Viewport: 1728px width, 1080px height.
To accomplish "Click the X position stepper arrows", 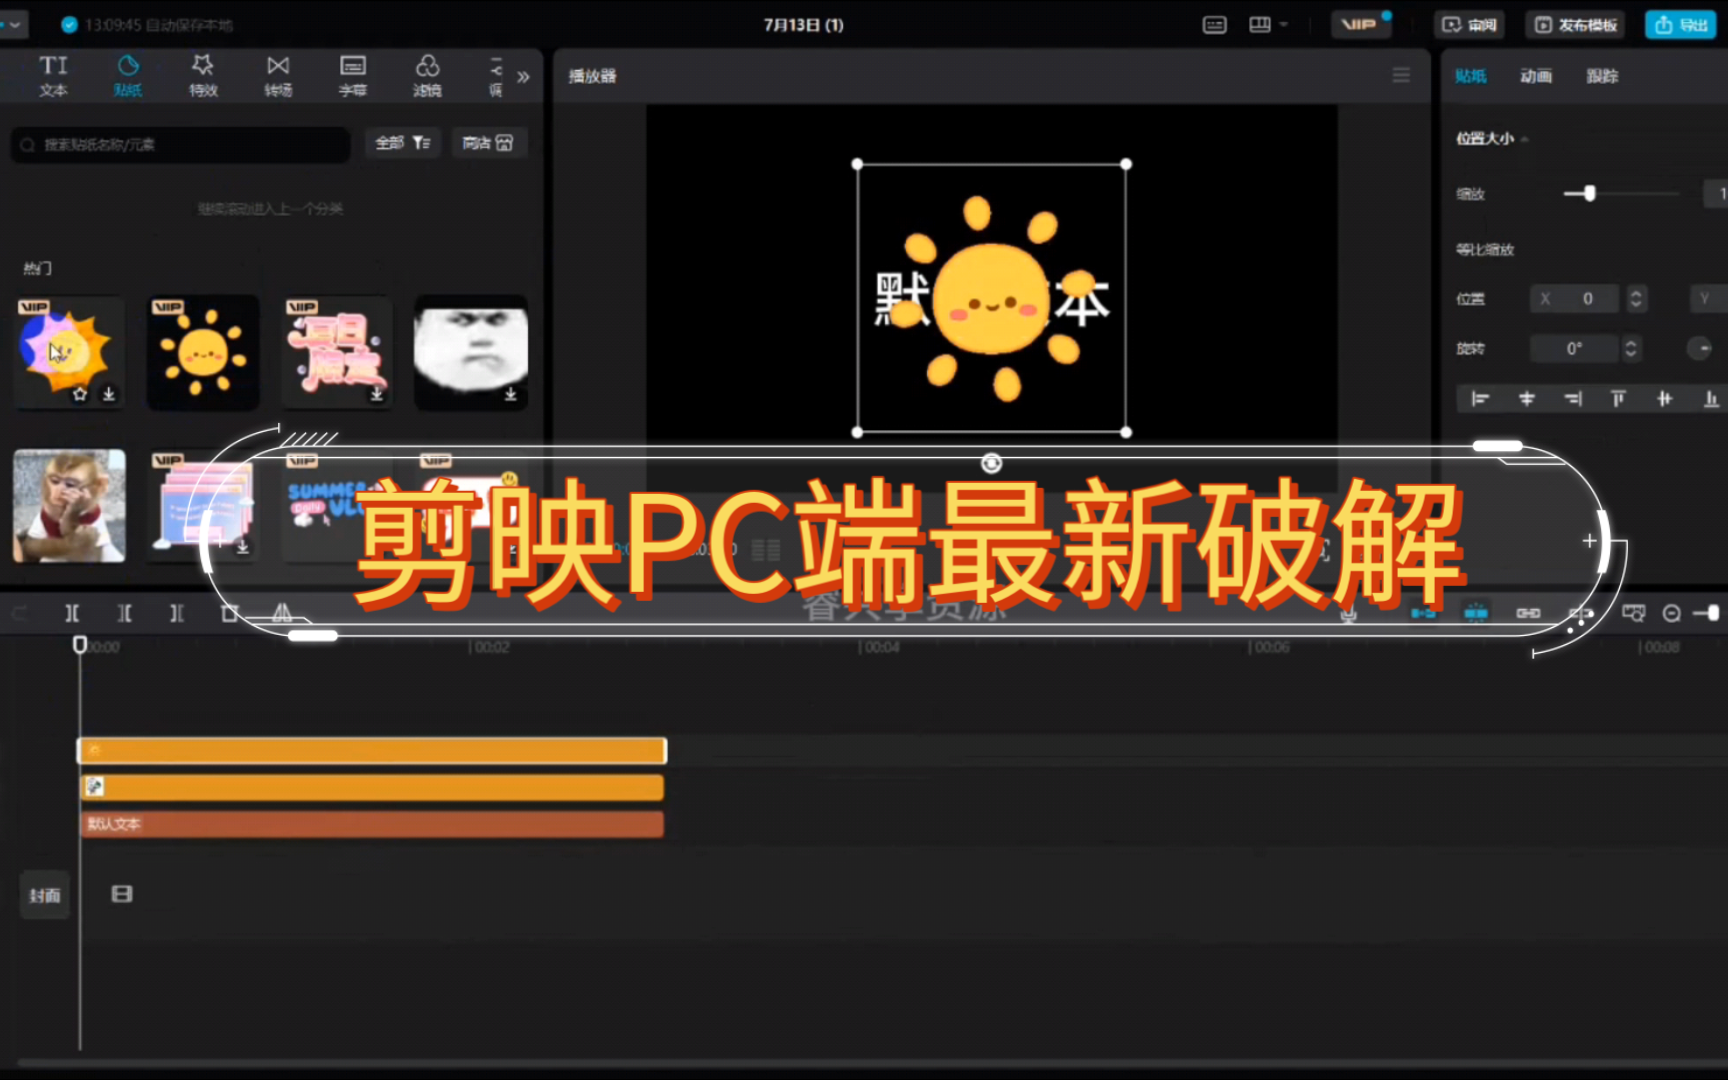I will coord(1636,299).
